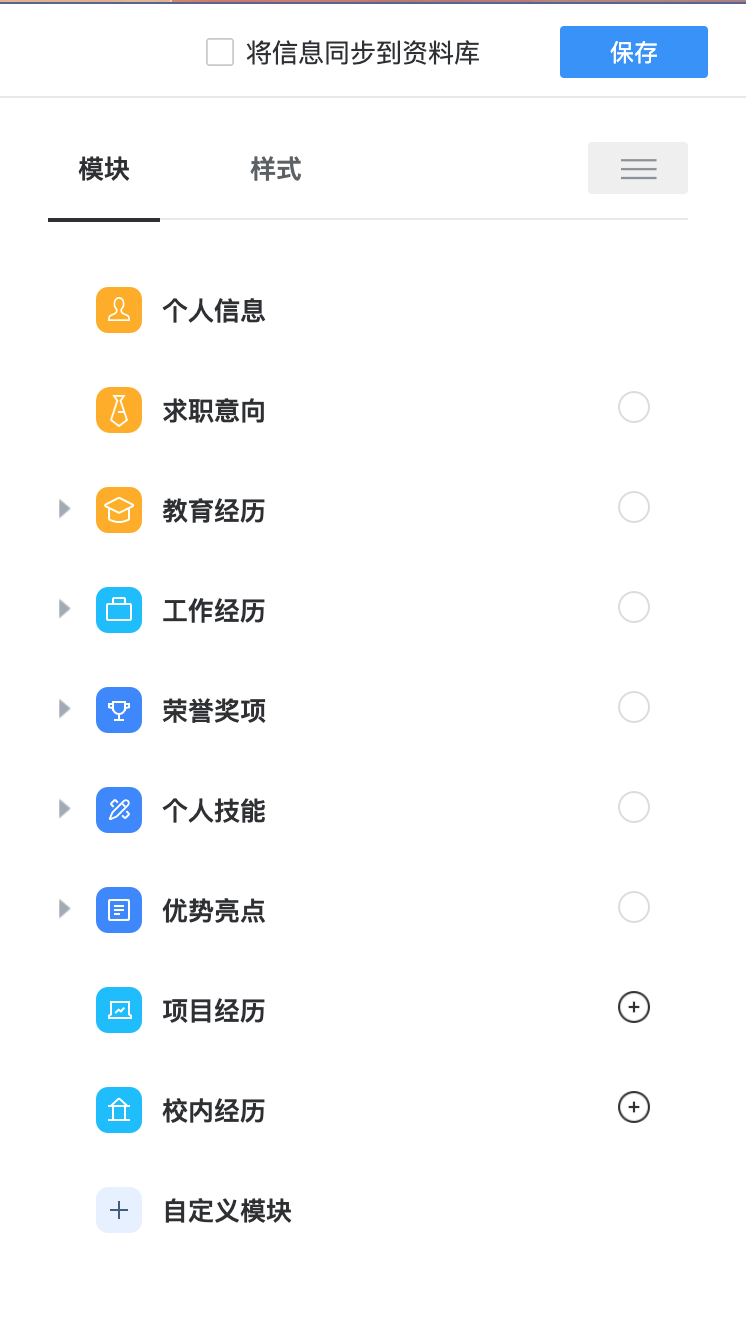Click the gray hamburger menu button
Image resolution: width=746 pixels, height=1318 pixels.
pyautogui.click(x=638, y=168)
